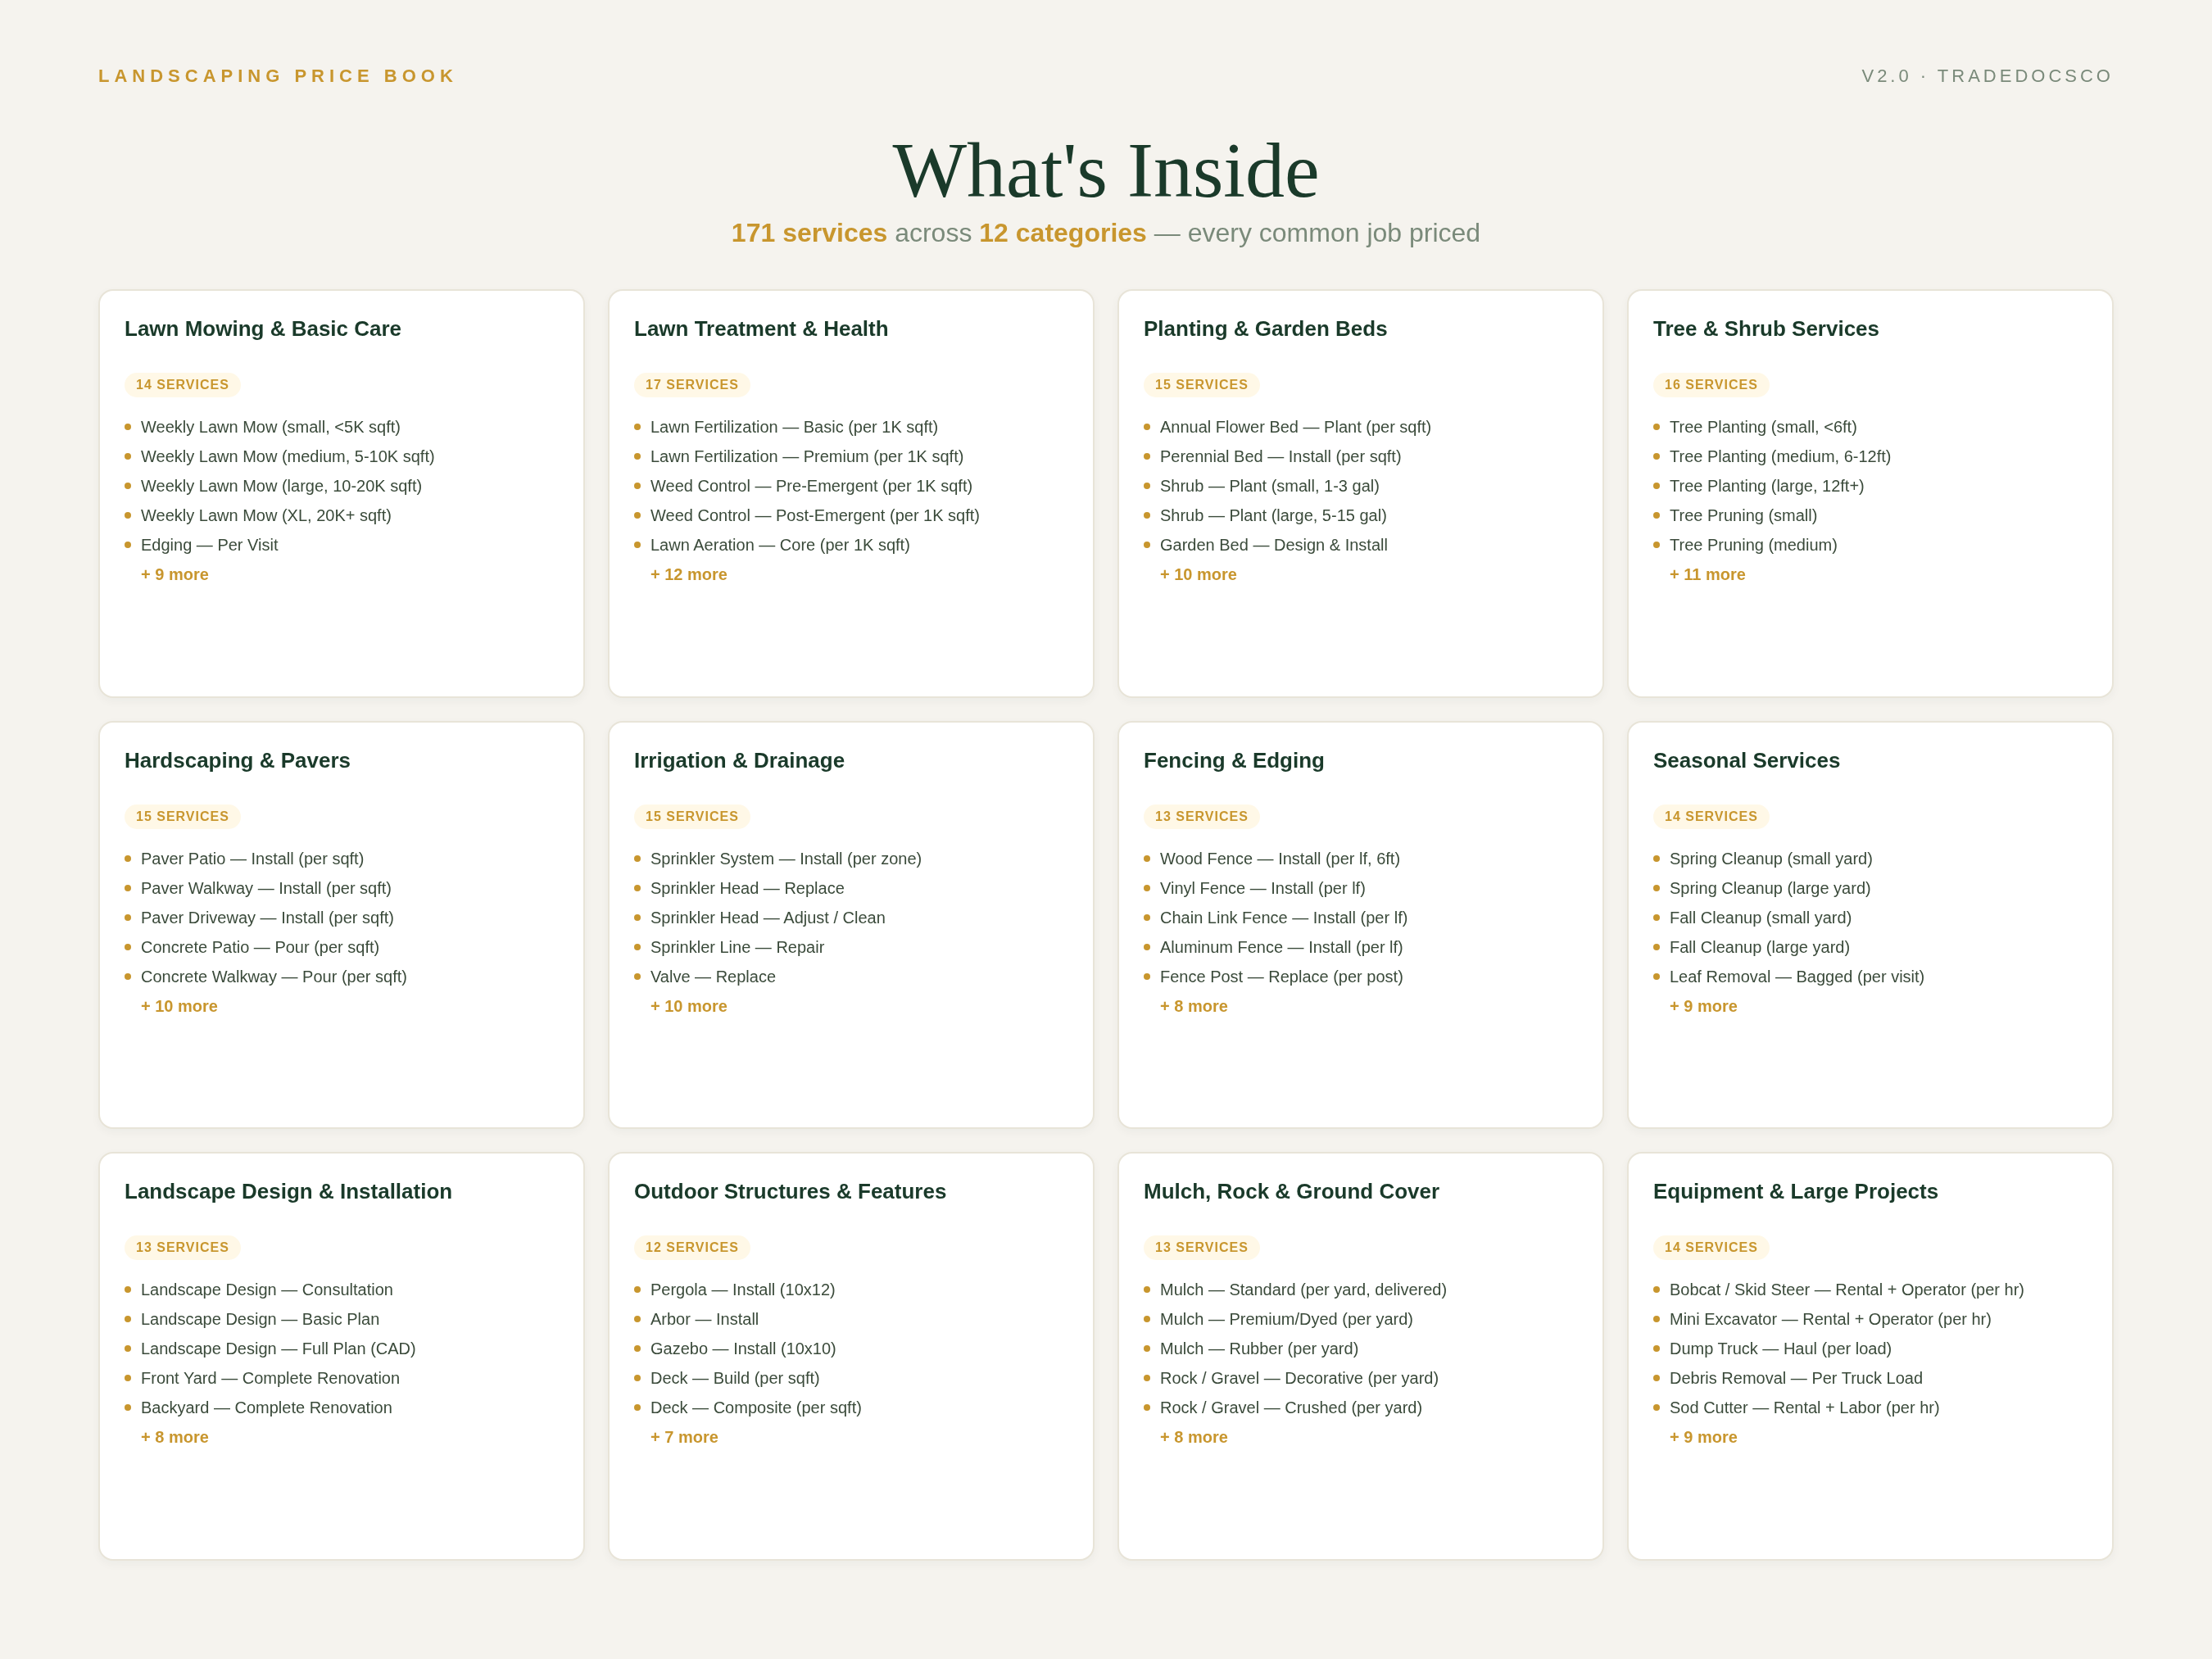This screenshot has width=2212, height=1659.
Task: Click '15 SERVICES' badge under Irrigation & Drainage
Action: click(692, 816)
